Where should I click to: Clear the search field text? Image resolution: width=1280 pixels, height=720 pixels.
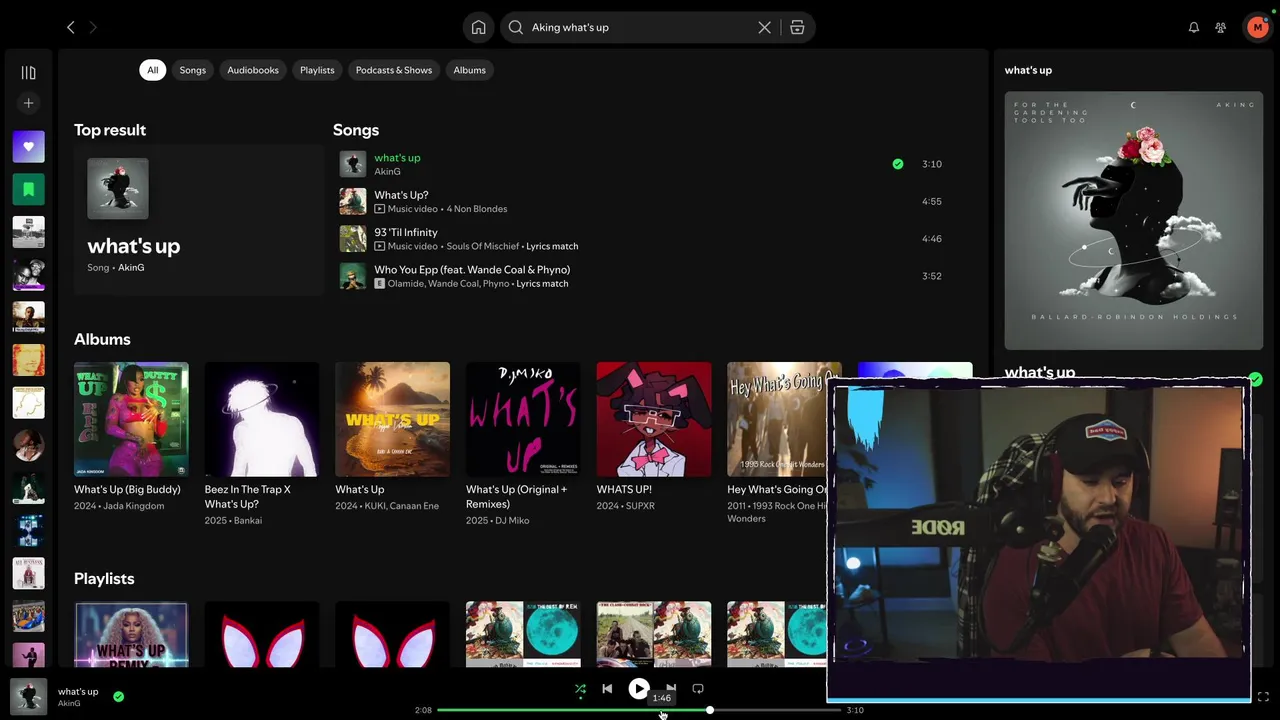(x=764, y=28)
